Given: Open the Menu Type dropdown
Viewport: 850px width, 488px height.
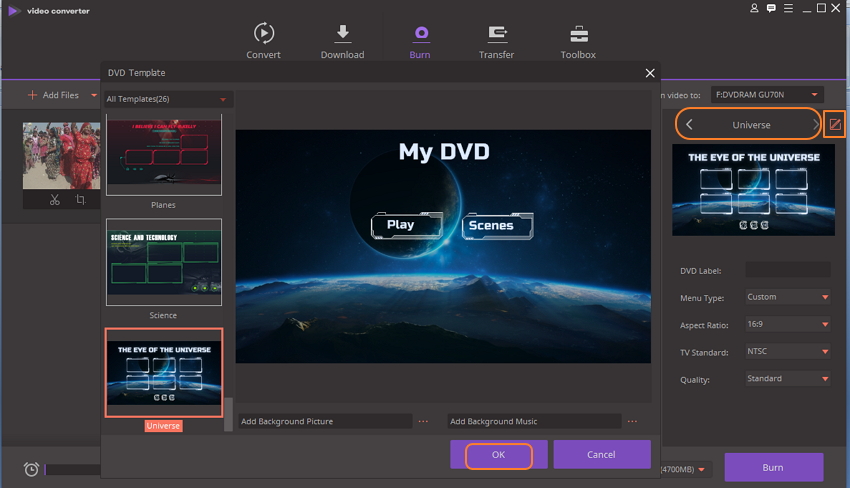Looking at the screenshot, I should click(x=788, y=297).
